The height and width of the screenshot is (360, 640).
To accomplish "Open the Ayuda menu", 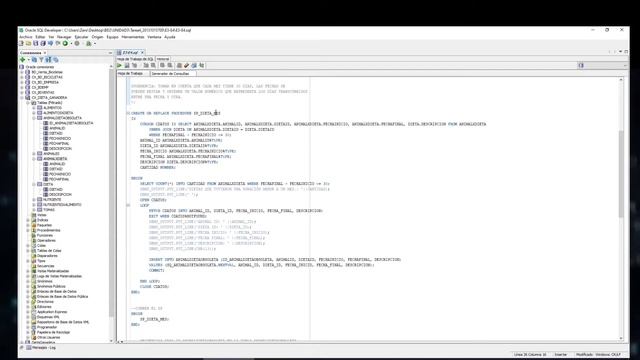I will [170, 37].
